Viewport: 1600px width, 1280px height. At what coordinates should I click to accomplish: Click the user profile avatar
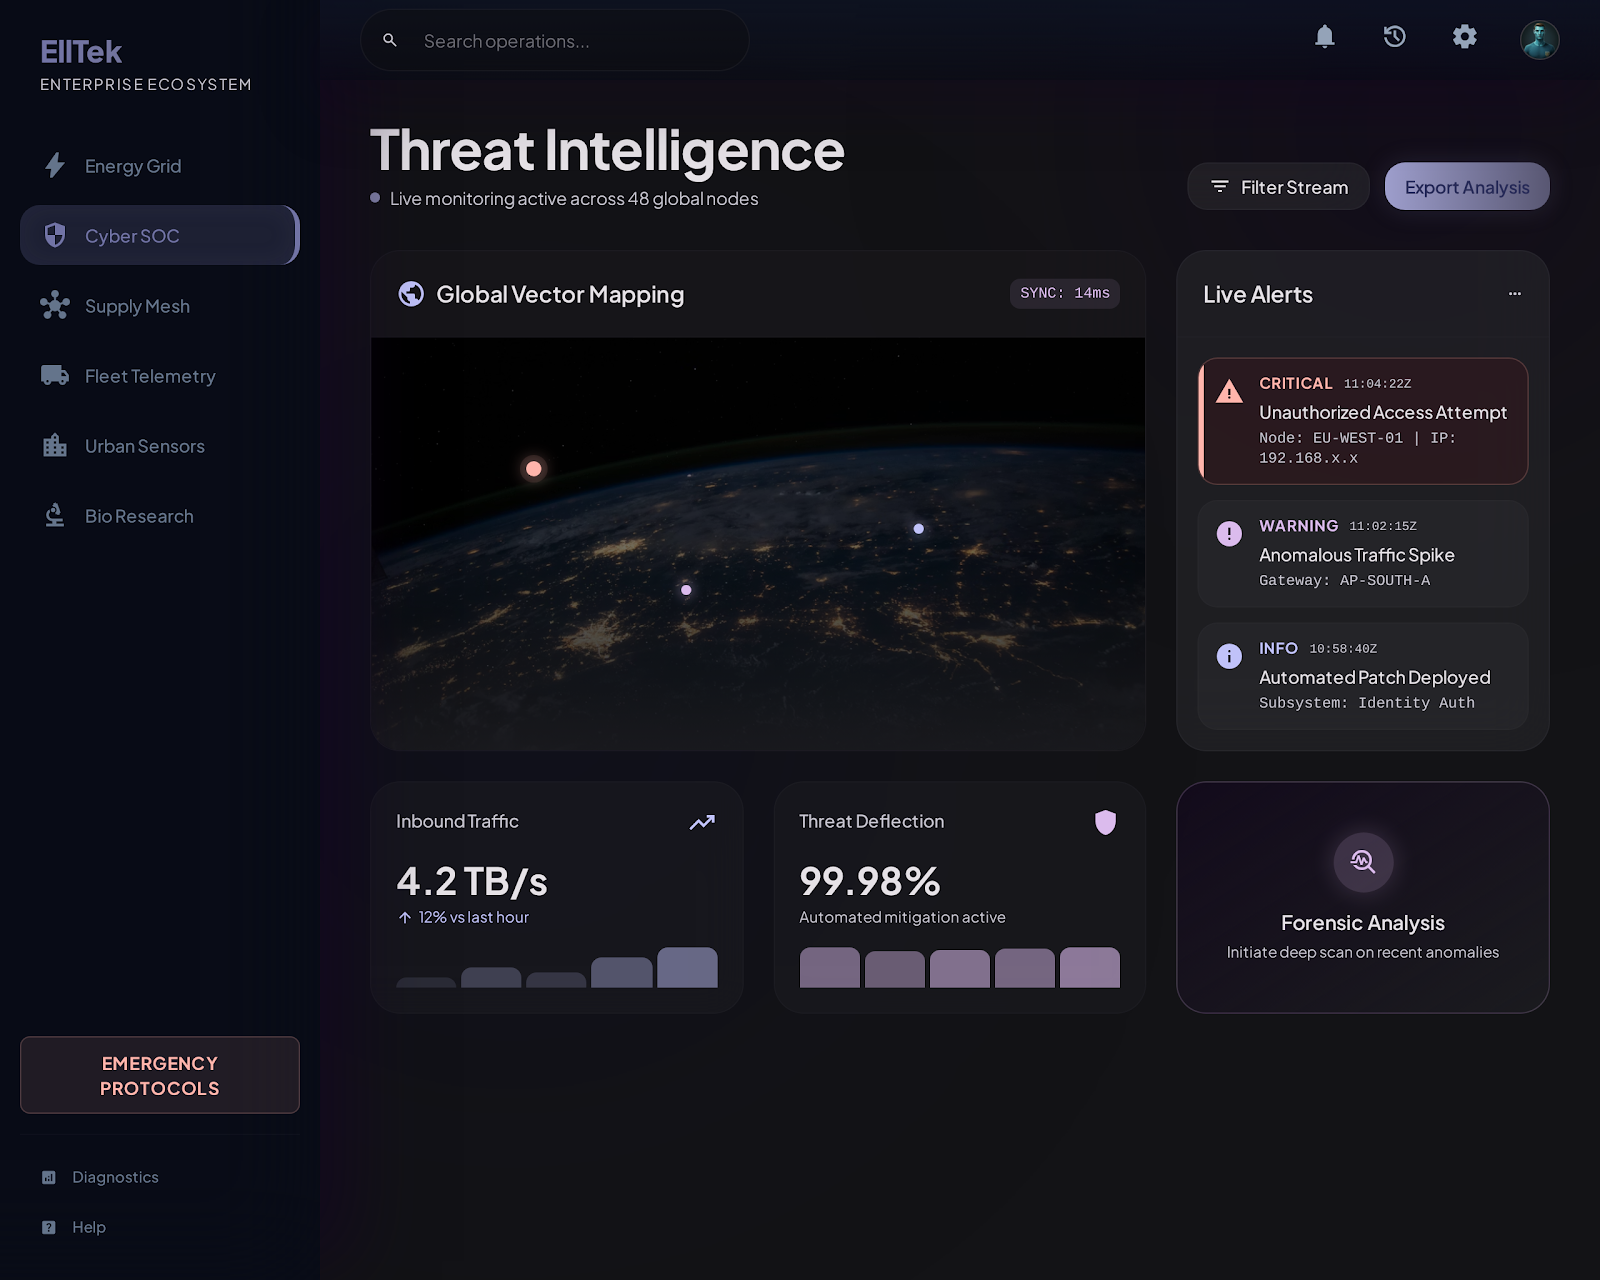[1539, 40]
